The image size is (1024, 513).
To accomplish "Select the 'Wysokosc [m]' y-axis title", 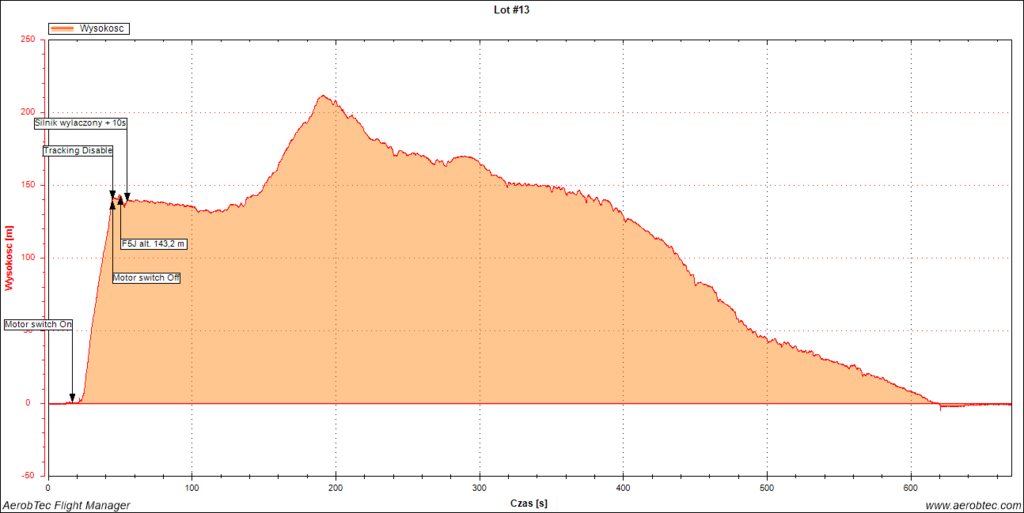I will (x=9, y=257).
